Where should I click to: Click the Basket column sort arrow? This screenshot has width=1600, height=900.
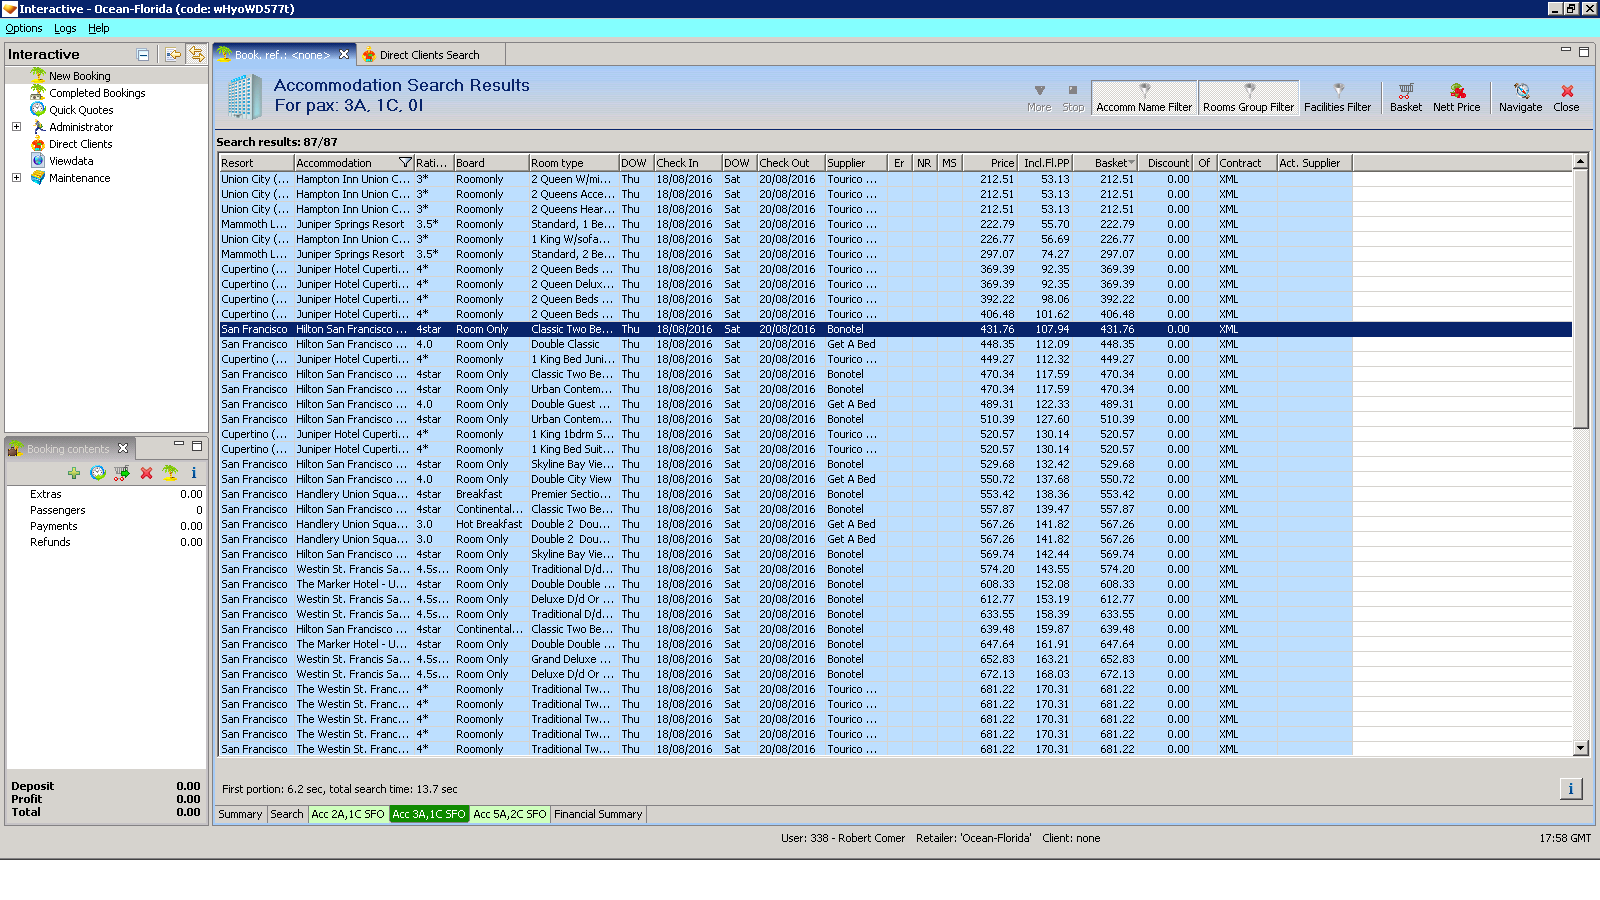tap(1131, 163)
